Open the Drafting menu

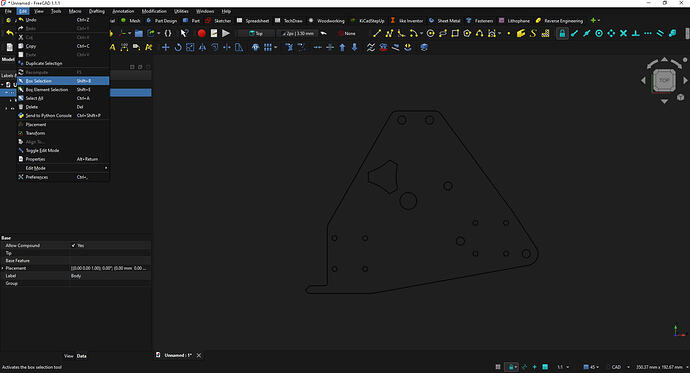[97, 11]
